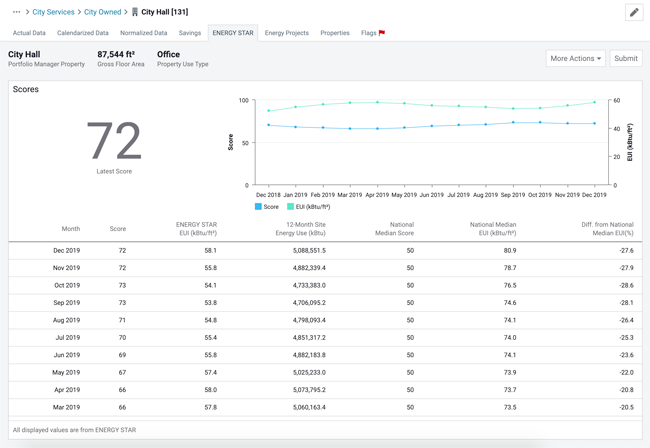Click the breadcrumb ellipsis icon
The height and width of the screenshot is (448, 650).
(x=16, y=12)
